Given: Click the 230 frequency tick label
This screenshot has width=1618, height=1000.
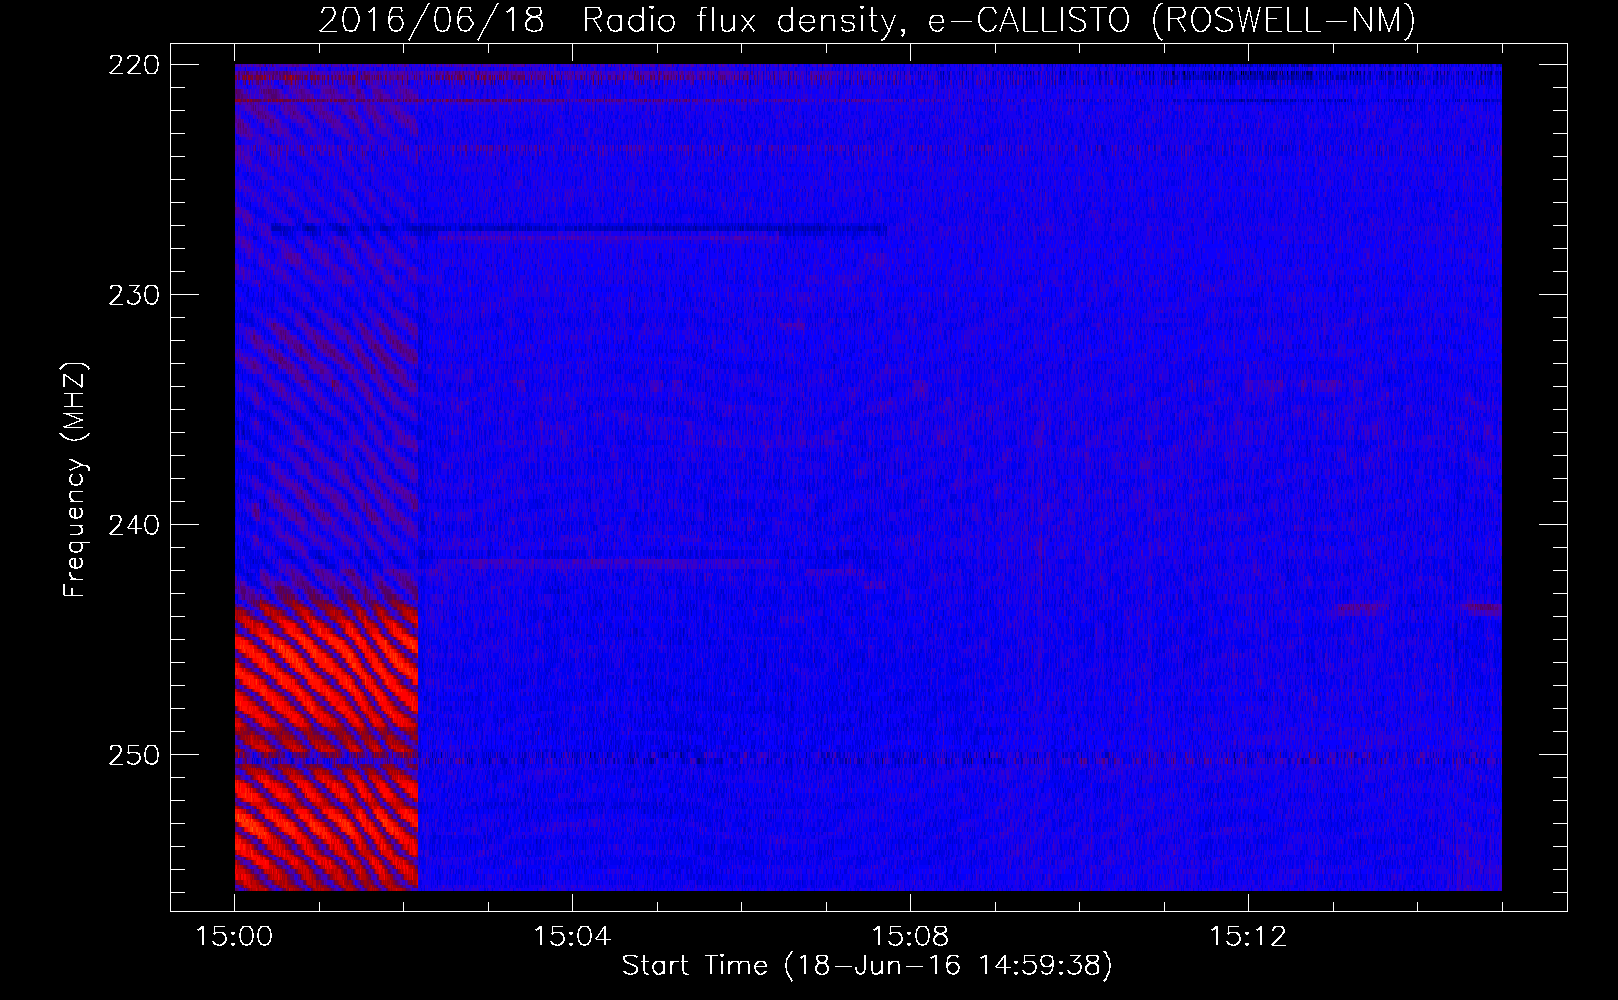Looking at the screenshot, I should tap(133, 294).
